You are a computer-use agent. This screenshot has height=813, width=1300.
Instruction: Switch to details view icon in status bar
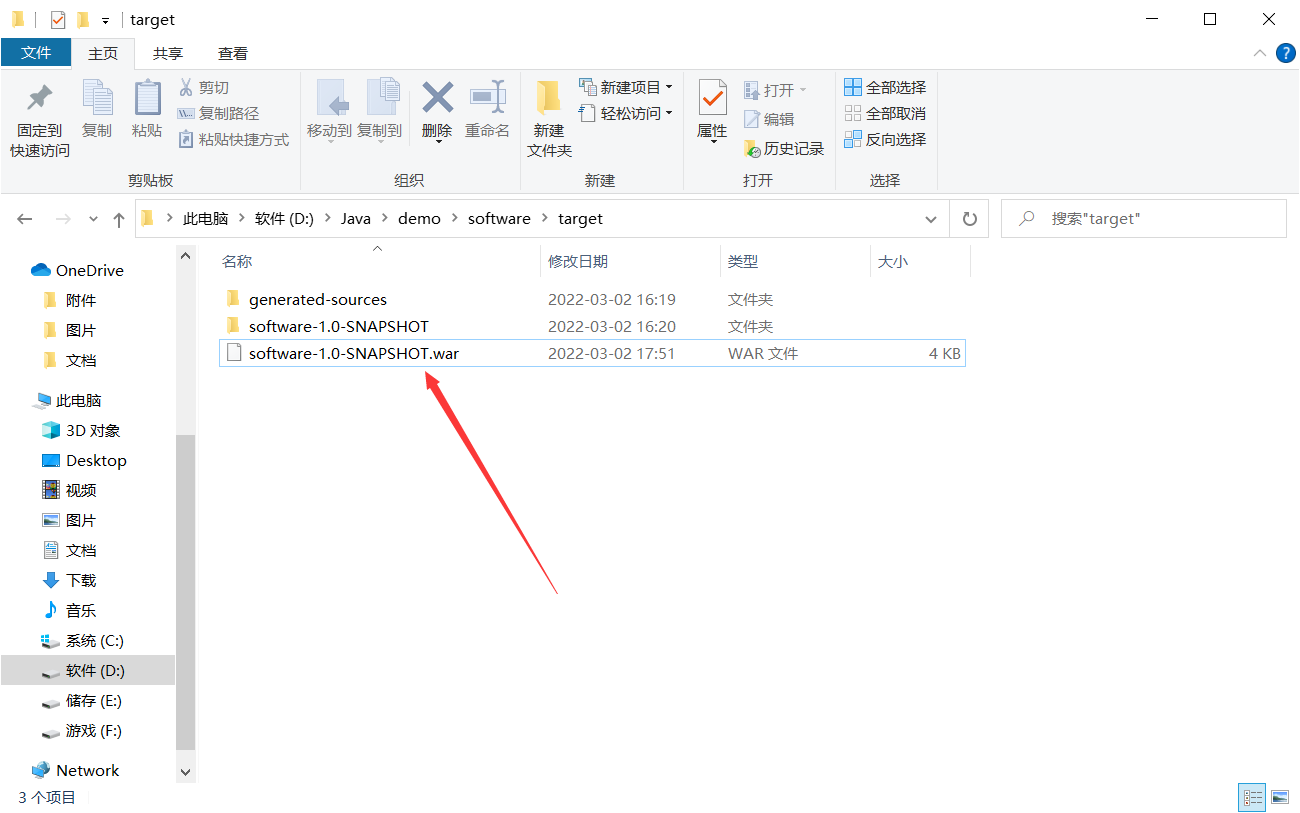[x=1252, y=797]
